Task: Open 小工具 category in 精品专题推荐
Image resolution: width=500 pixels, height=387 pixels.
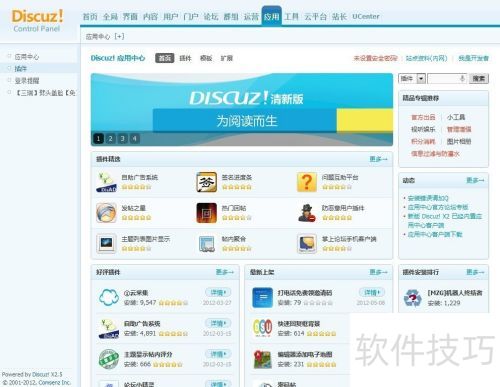Action: pyautogui.click(x=456, y=117)
